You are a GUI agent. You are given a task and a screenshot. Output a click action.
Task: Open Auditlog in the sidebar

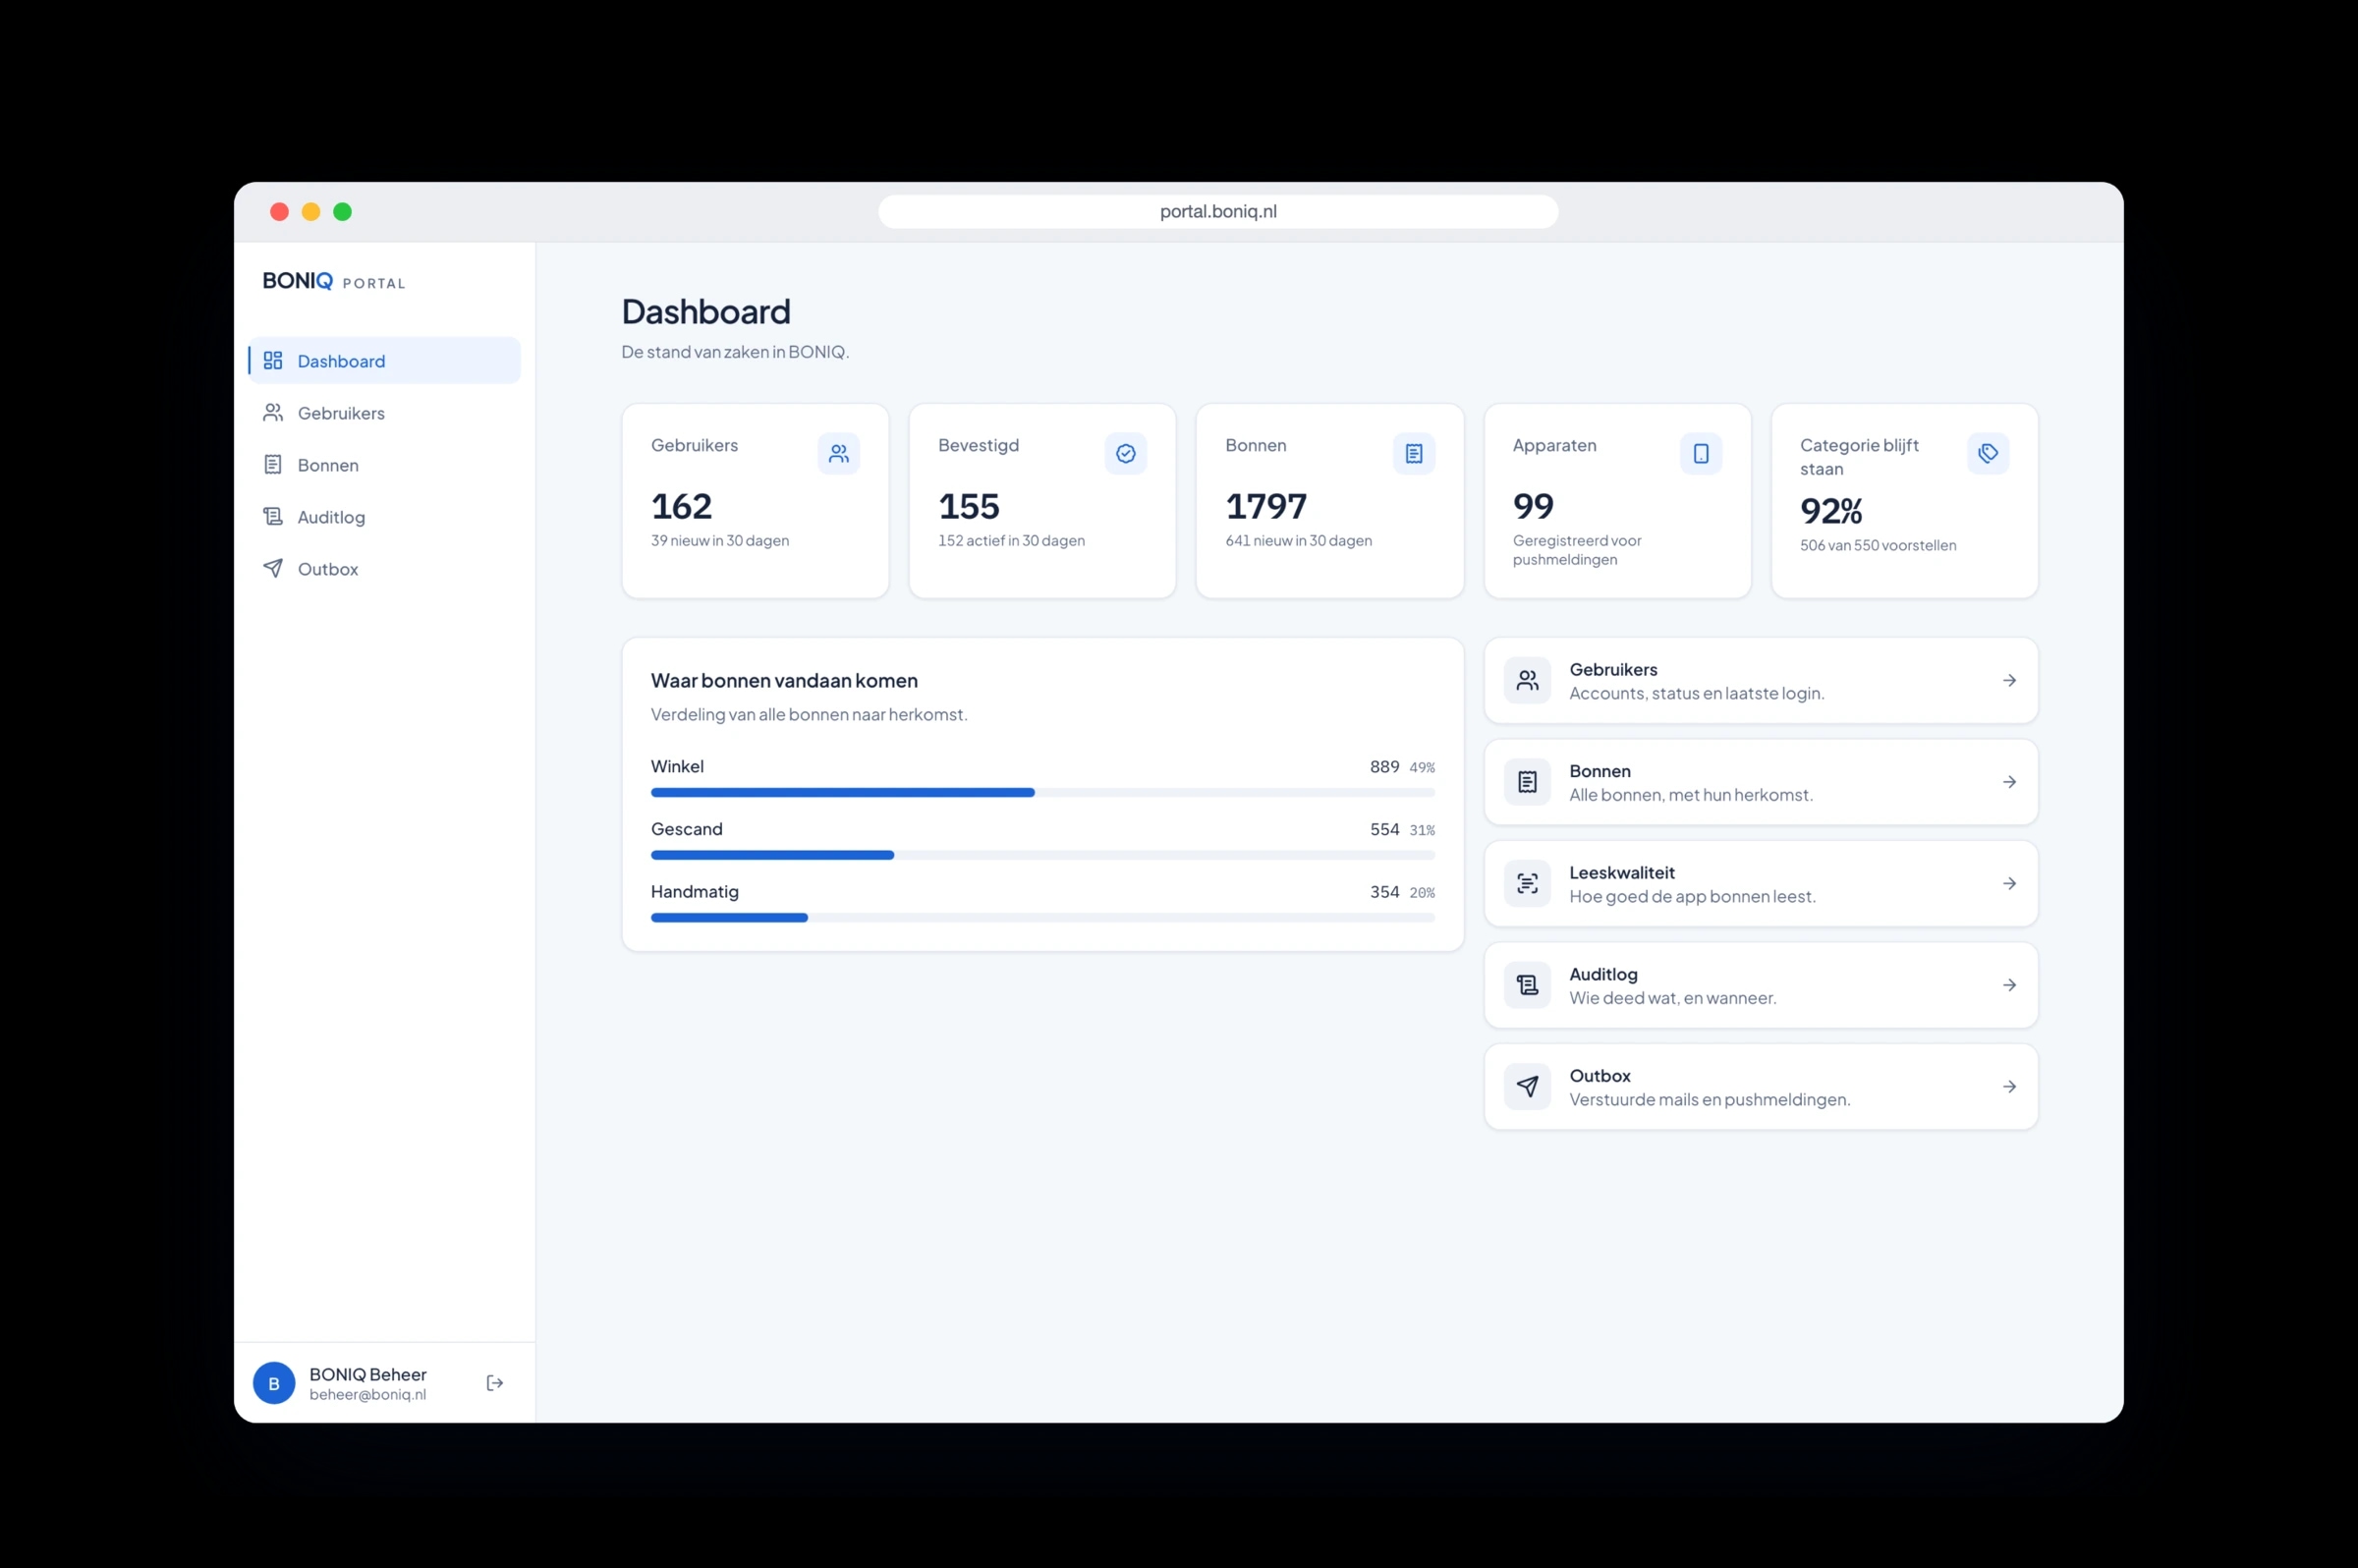[x=384, y=516]
